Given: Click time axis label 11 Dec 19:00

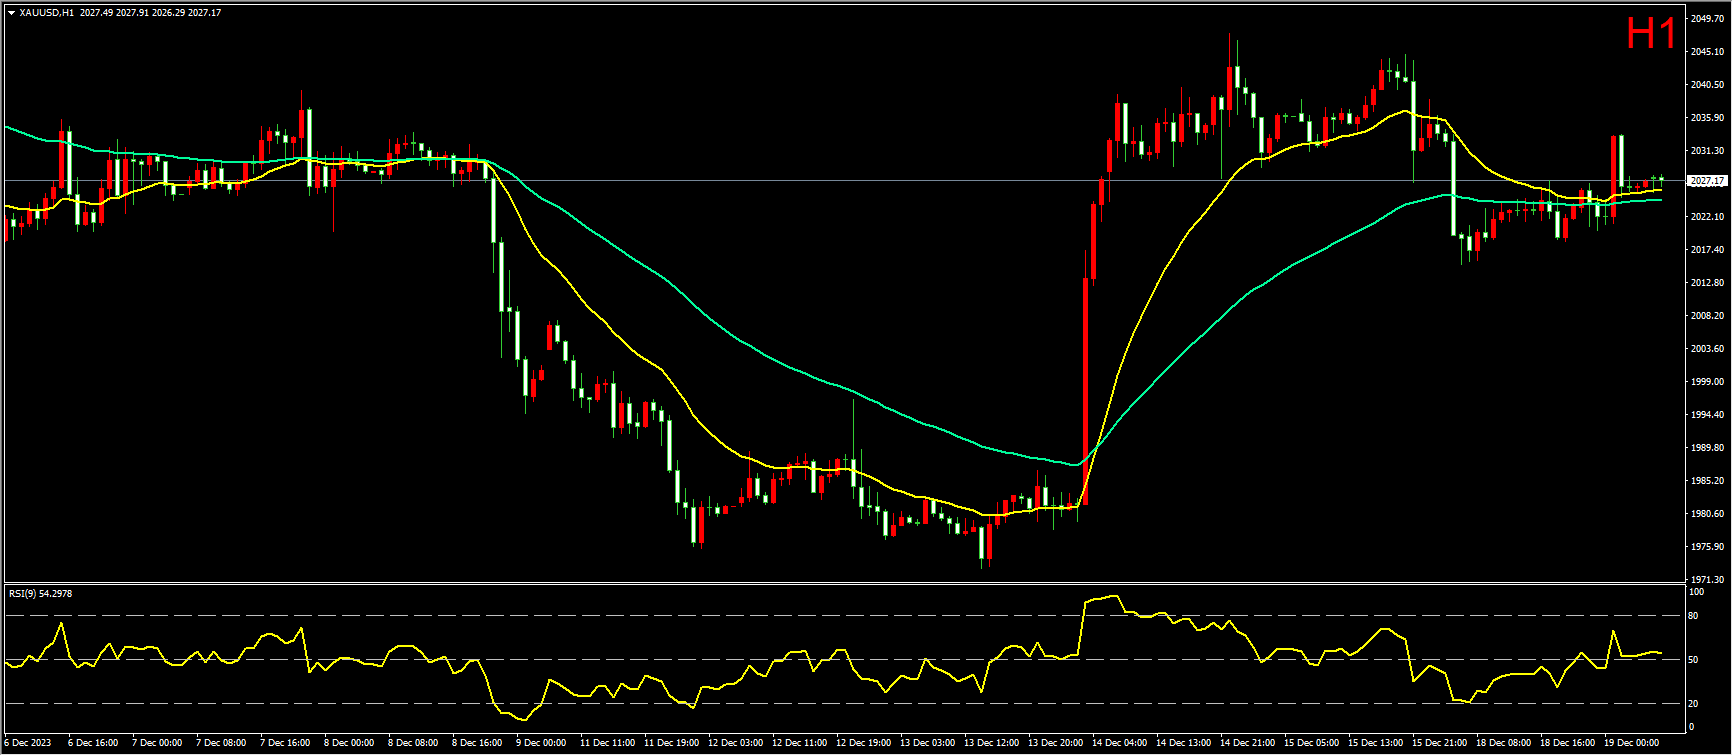Looking at the screenshot, I should (671, 743).
